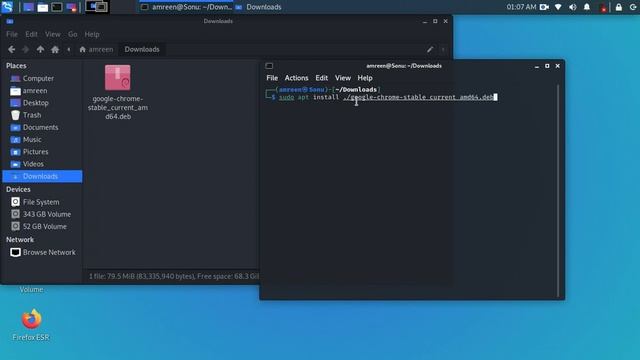
Task: Maximize the terminal window
Action: (547, 66)
